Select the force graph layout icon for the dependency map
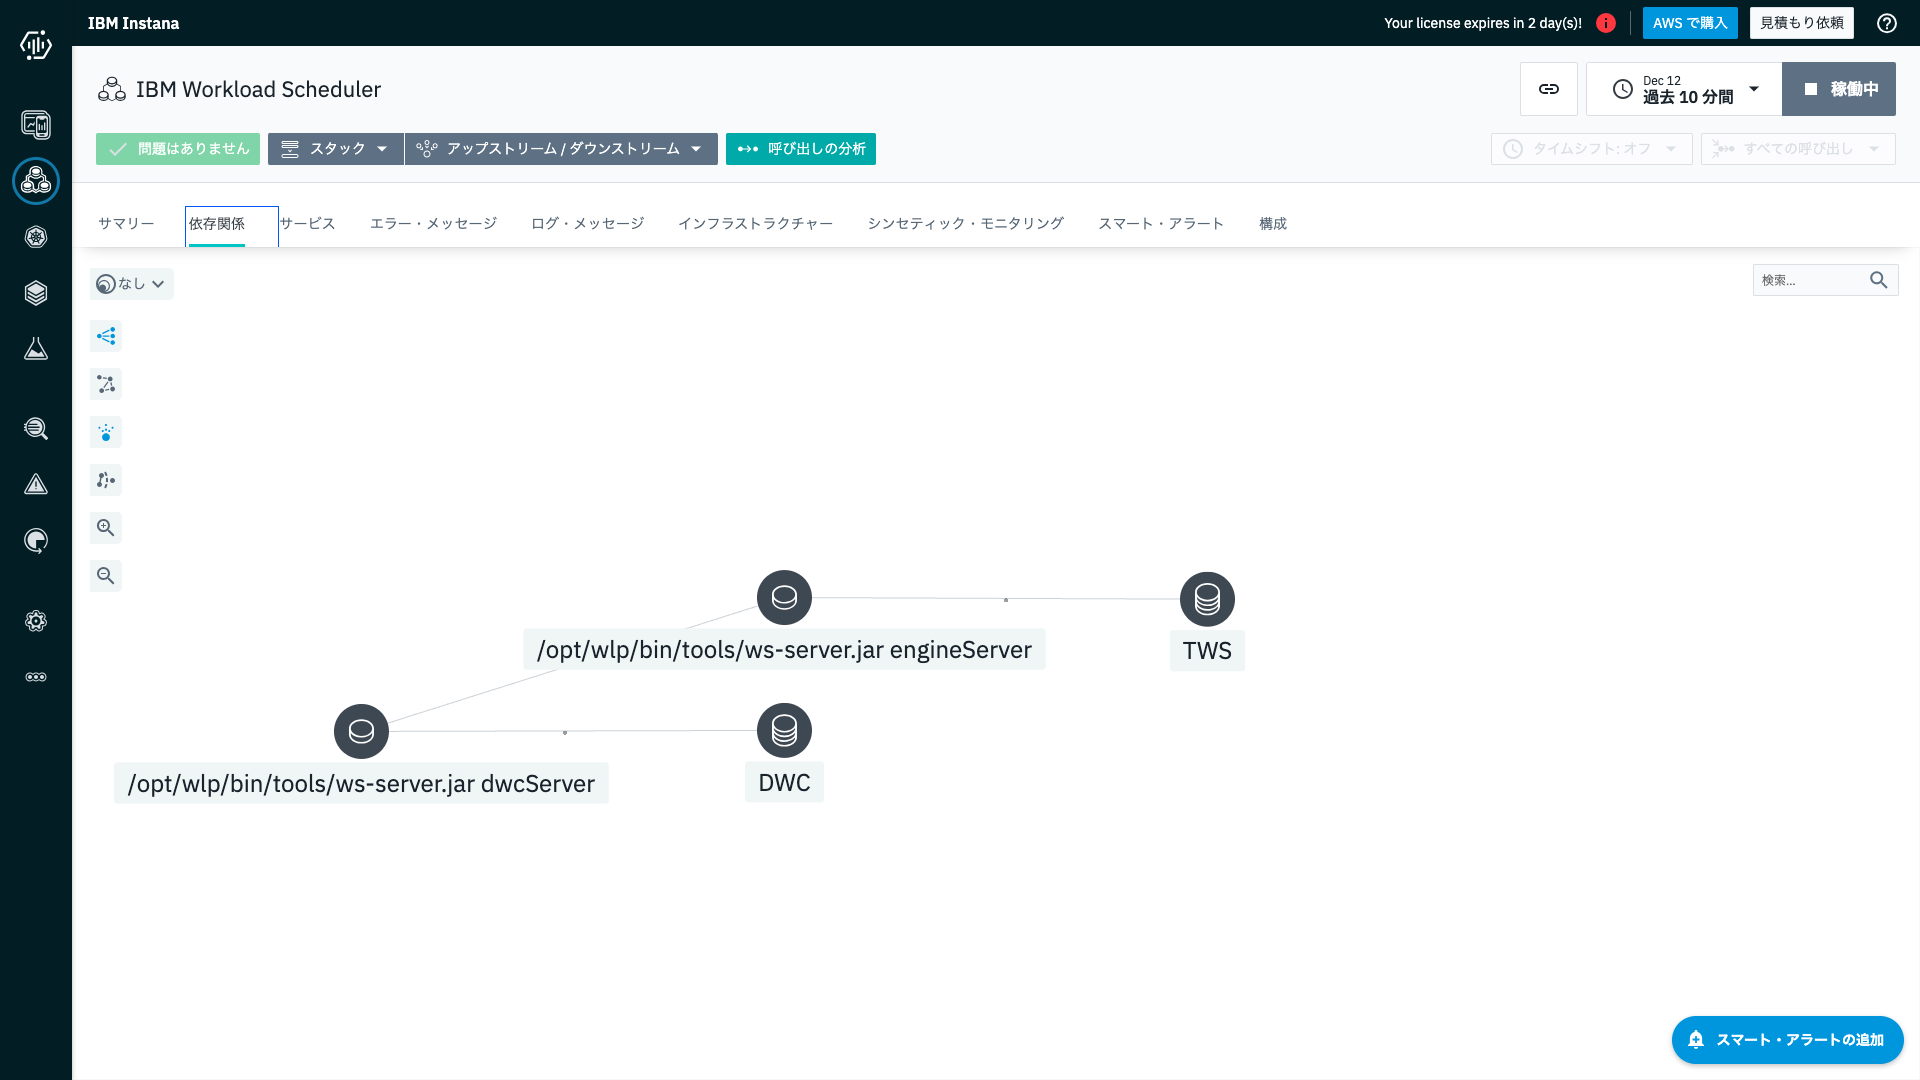The image size is (1920, 1080). [x=106, y=384]
